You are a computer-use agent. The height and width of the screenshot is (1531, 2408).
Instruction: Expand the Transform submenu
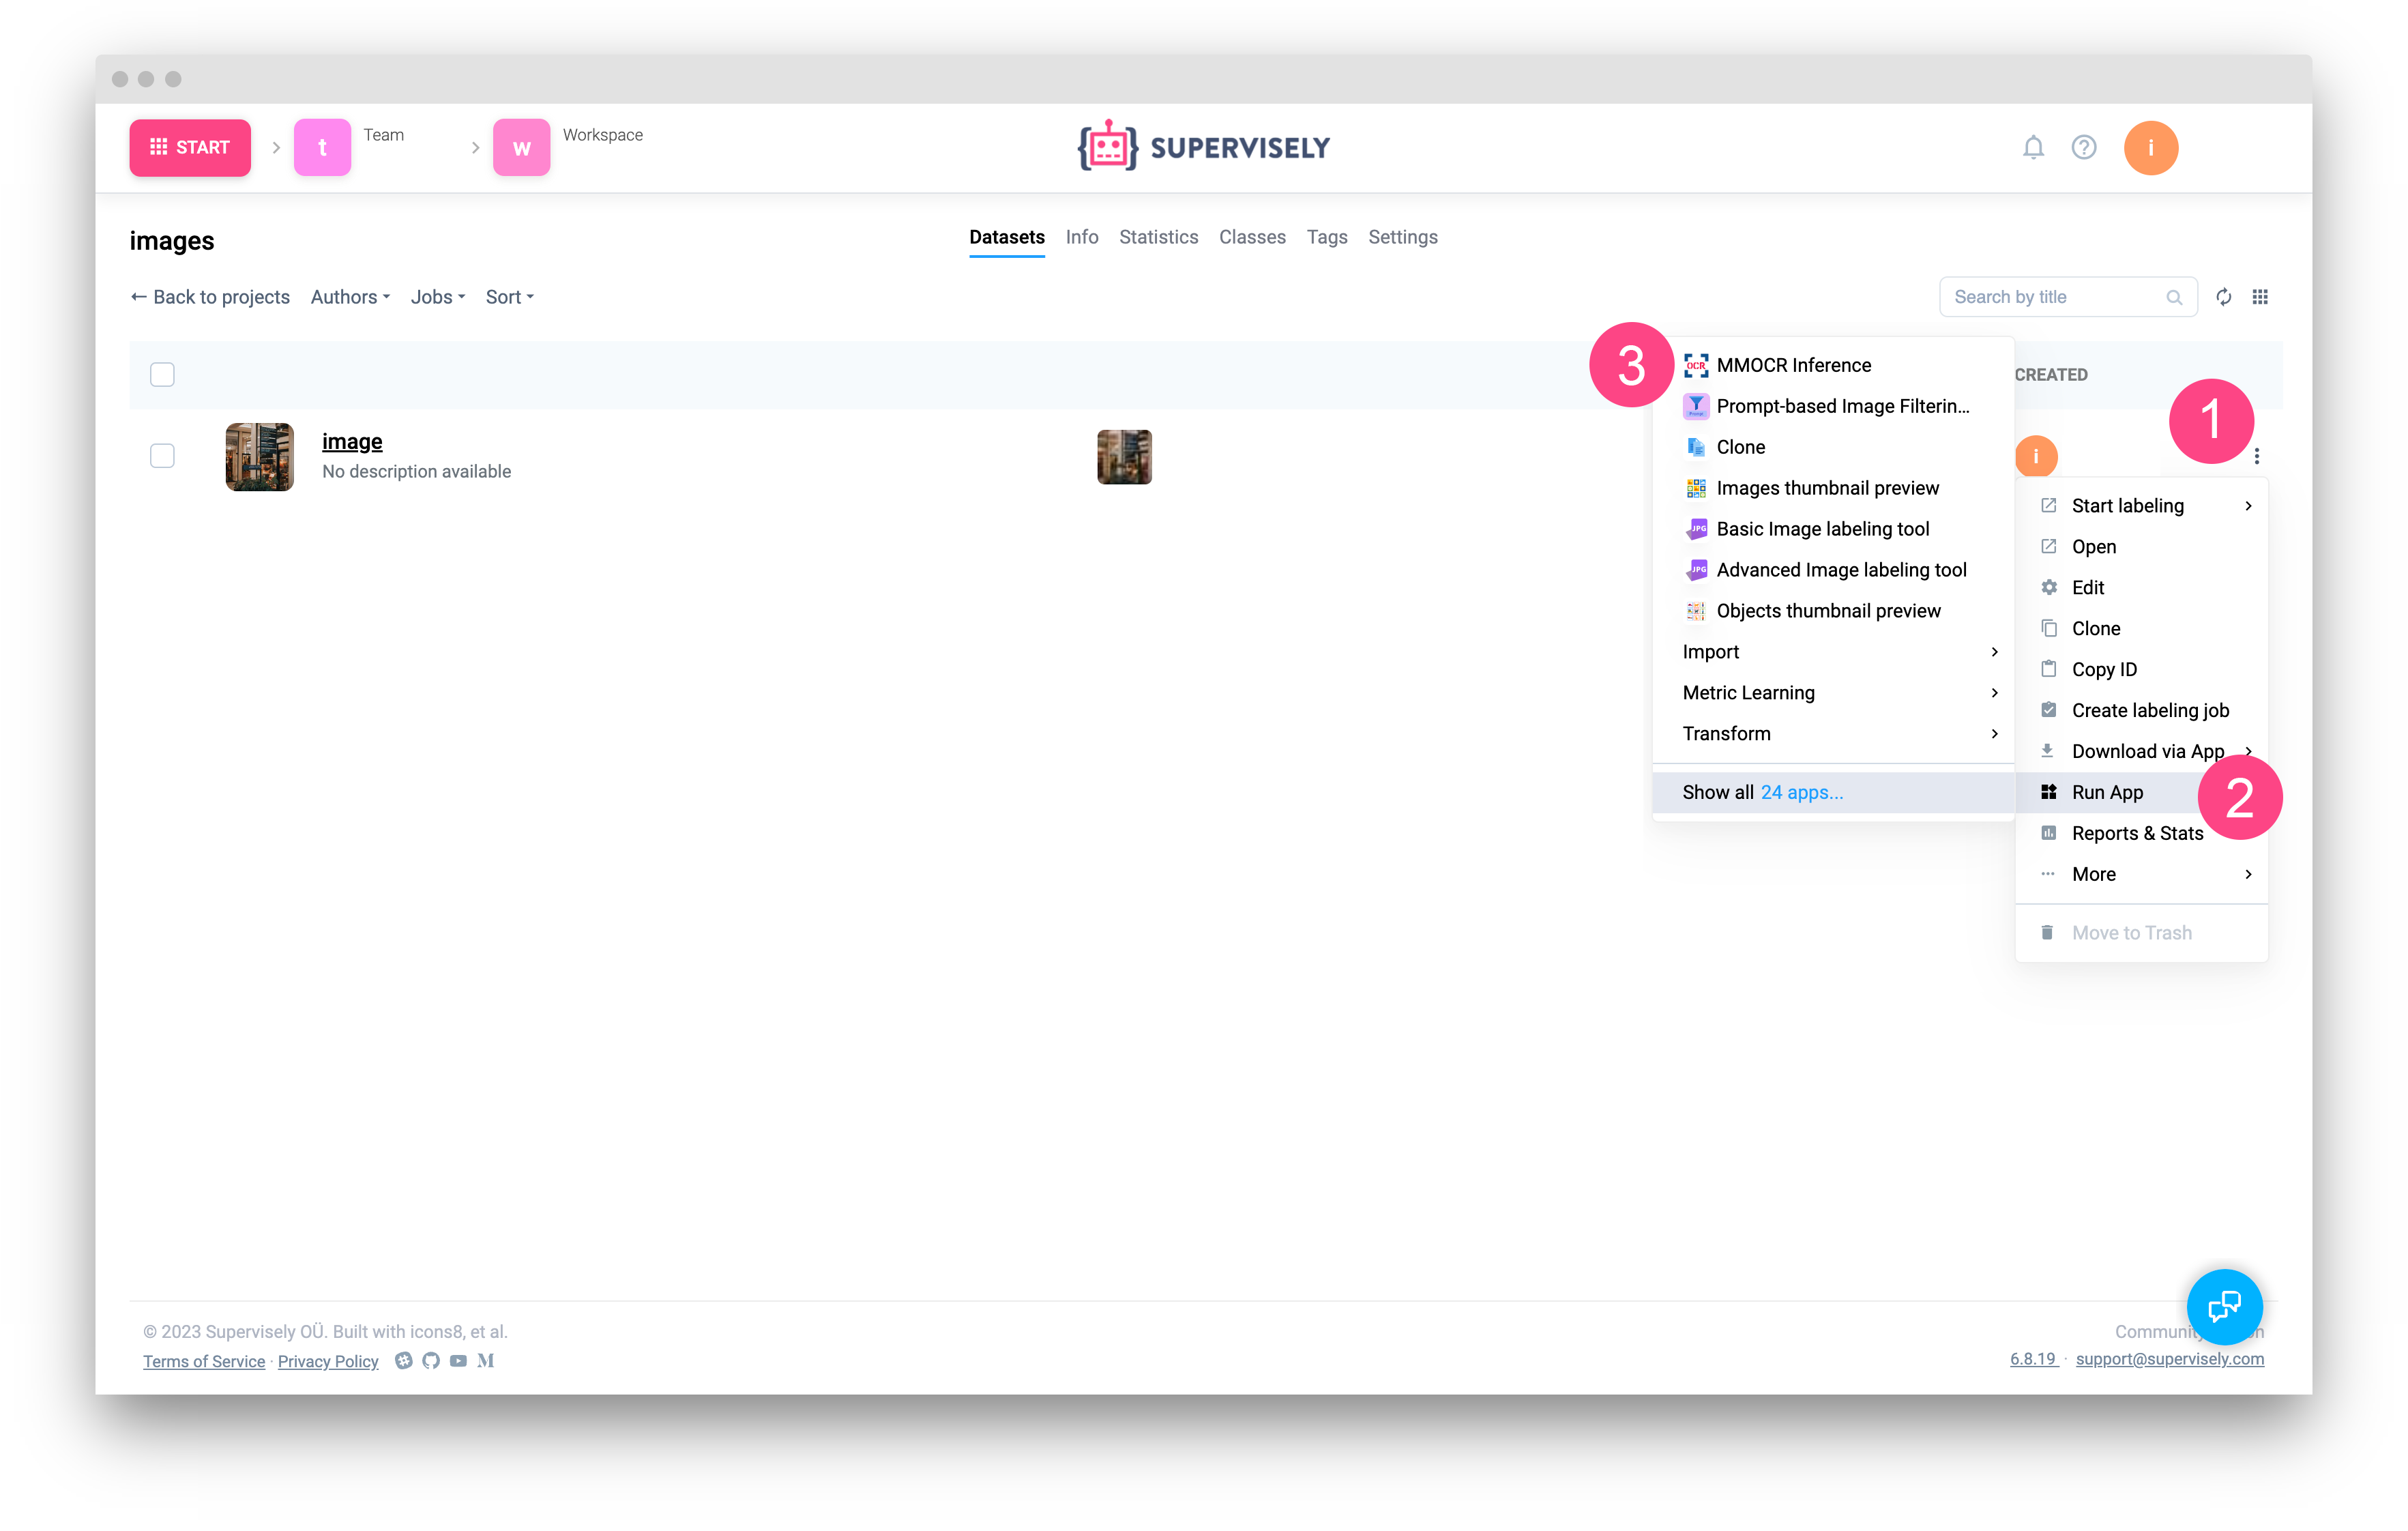1727,733
